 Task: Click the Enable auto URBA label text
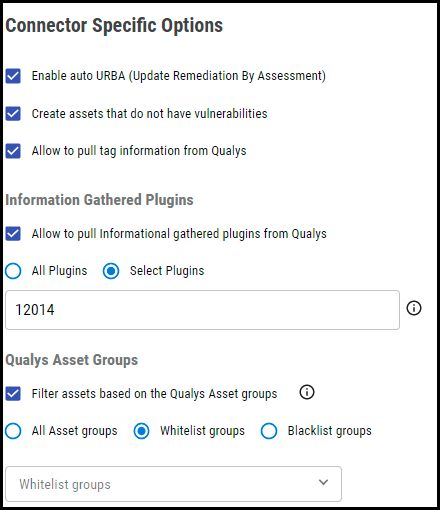pos(179,76)
